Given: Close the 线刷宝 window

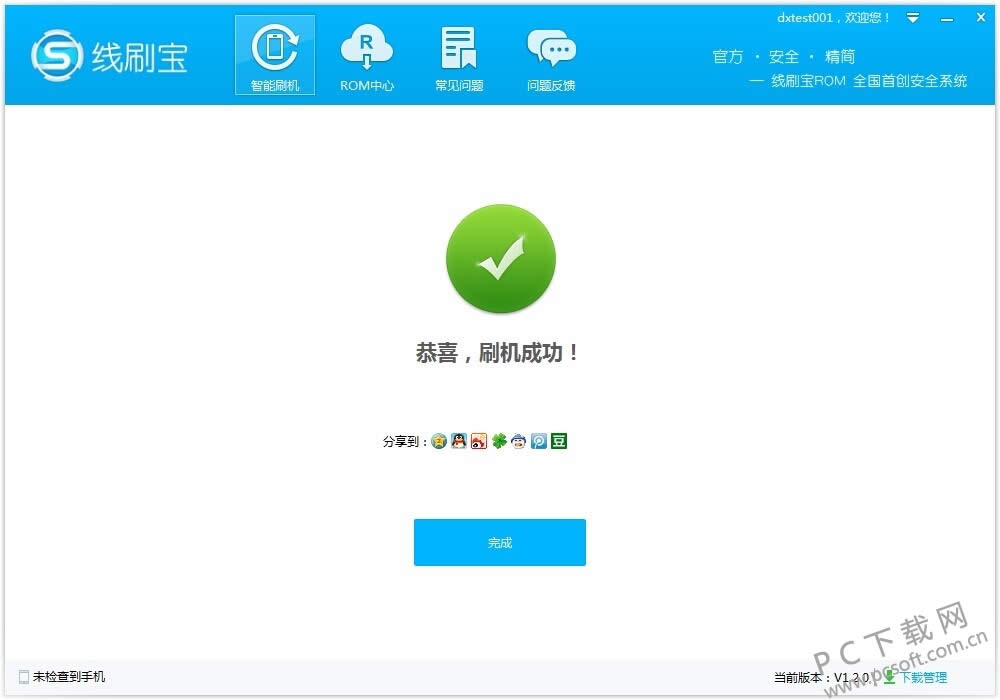Looking at the screenshot, I should tap(981, 18).
